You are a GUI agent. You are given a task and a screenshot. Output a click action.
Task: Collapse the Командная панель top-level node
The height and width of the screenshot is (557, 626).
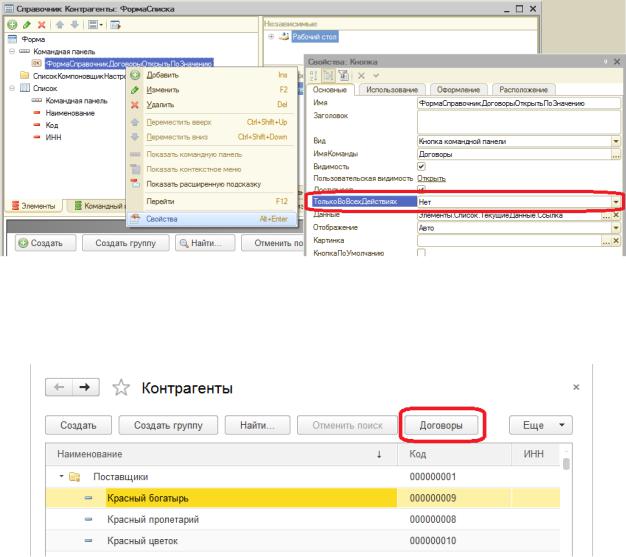click(x=12, y=52)
